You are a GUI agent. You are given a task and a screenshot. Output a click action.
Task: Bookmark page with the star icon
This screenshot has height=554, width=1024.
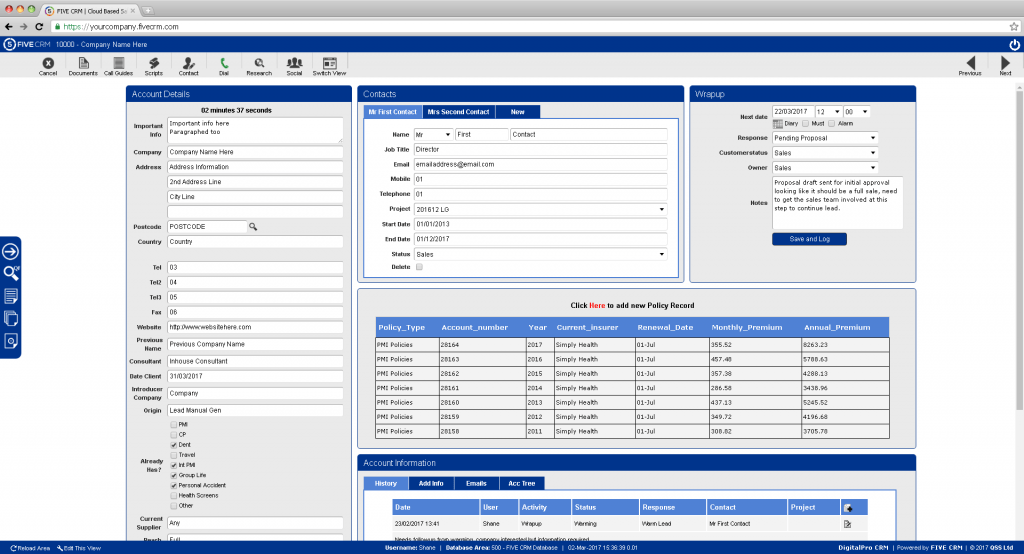1014,27
